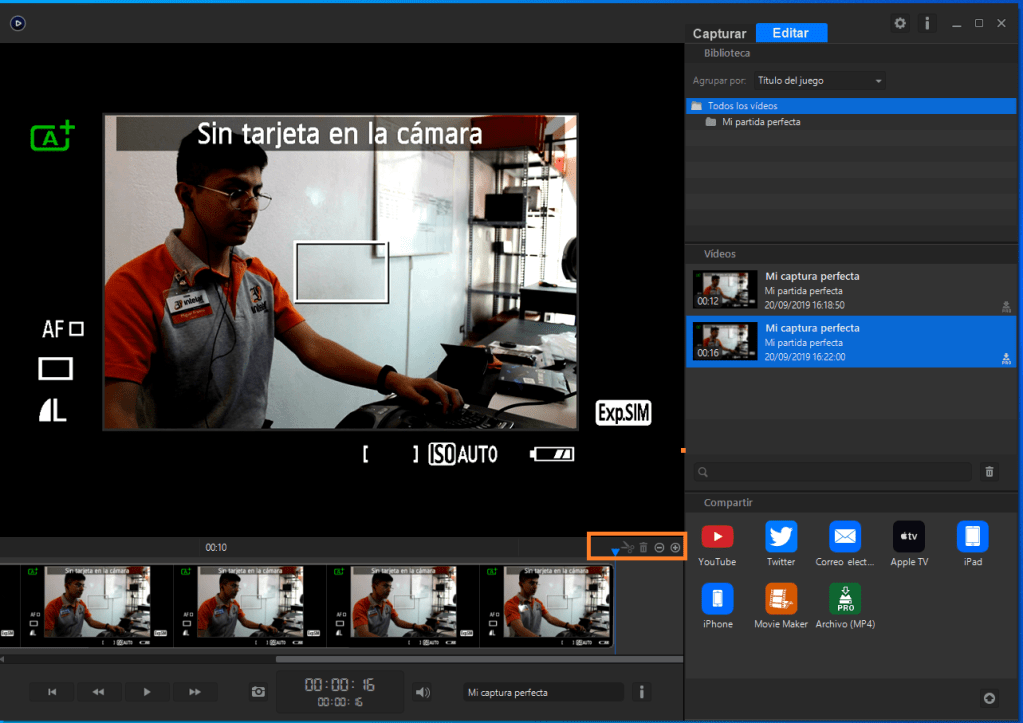
Task: Export using Archivo (MP4) icon
Action: coord(845,599)
